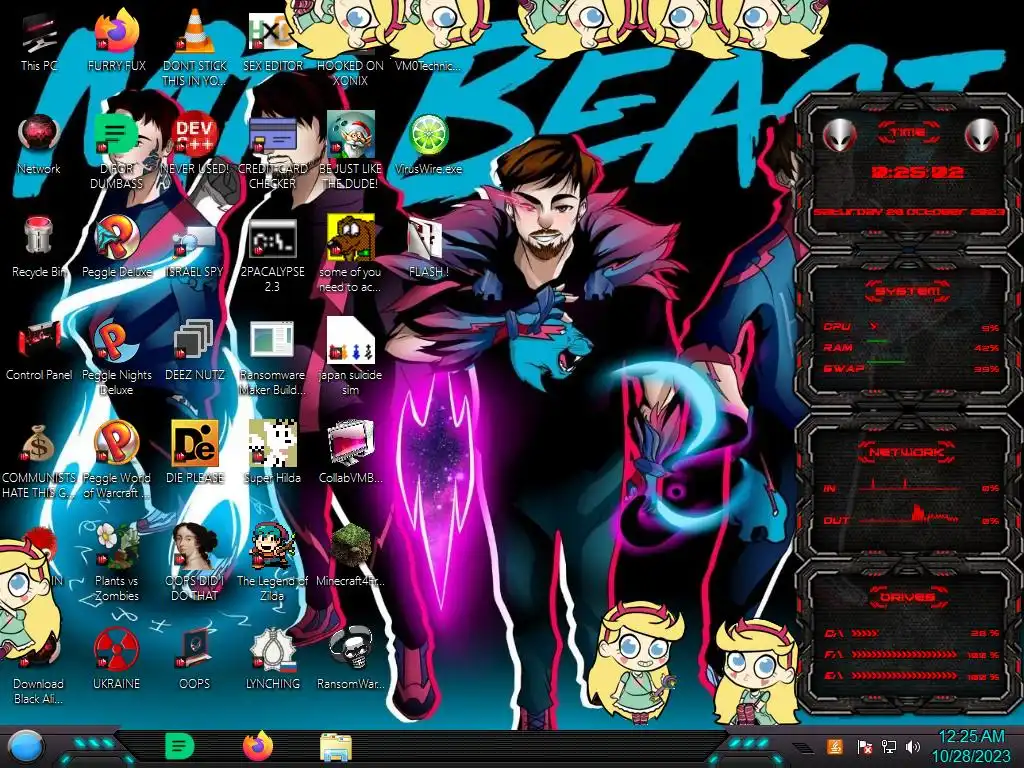Click the right alien head logo on the widget
Image resolution: width=1024 pixels, height=768 pixels.
981,136
